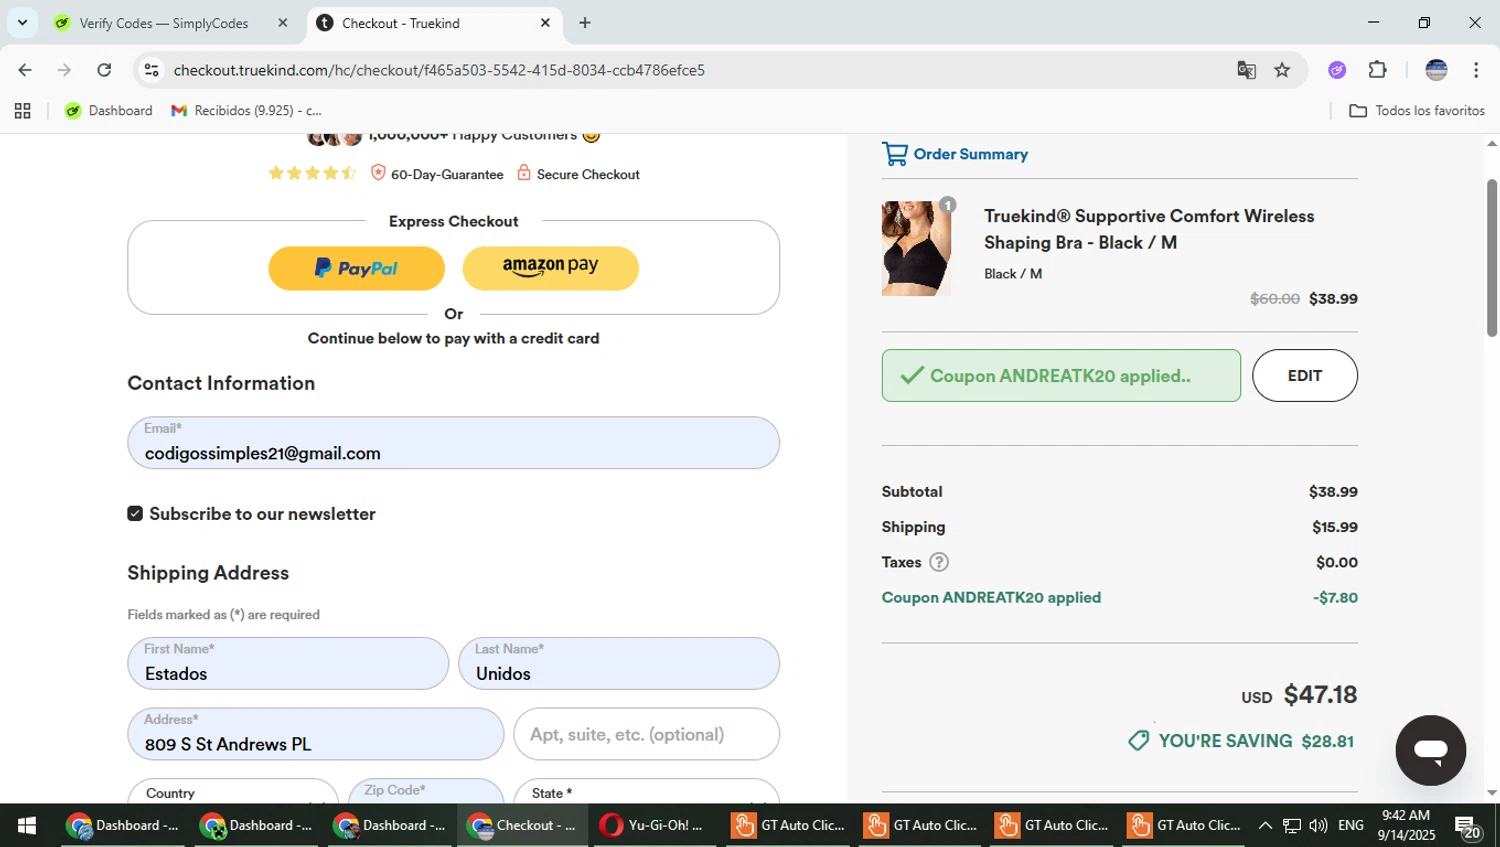Click the Taxes help question mark icon

coord(938,562)
